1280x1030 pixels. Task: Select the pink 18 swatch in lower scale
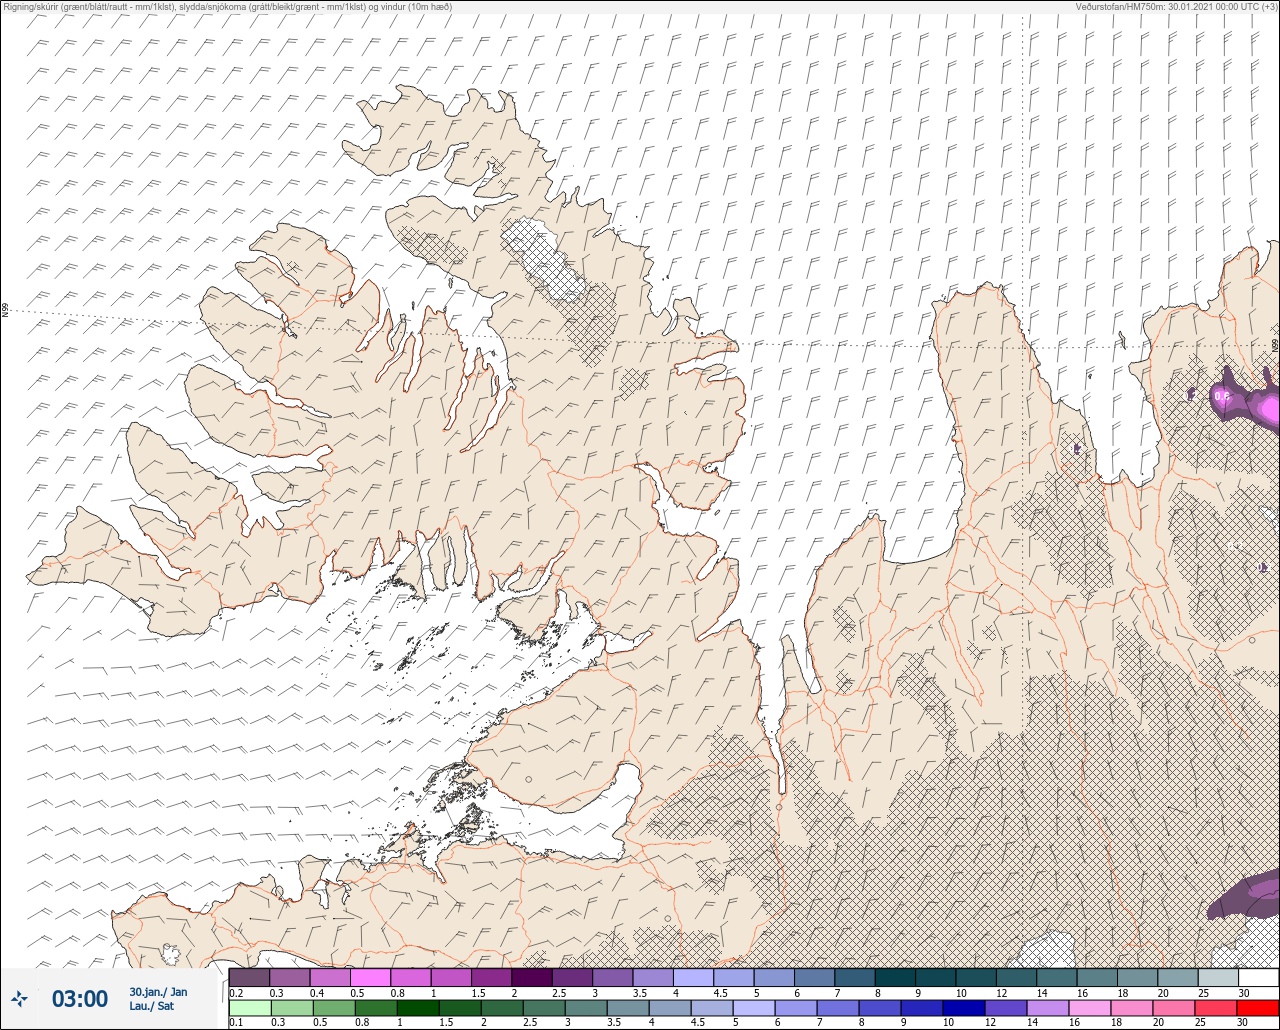tap(1132, 1007)
